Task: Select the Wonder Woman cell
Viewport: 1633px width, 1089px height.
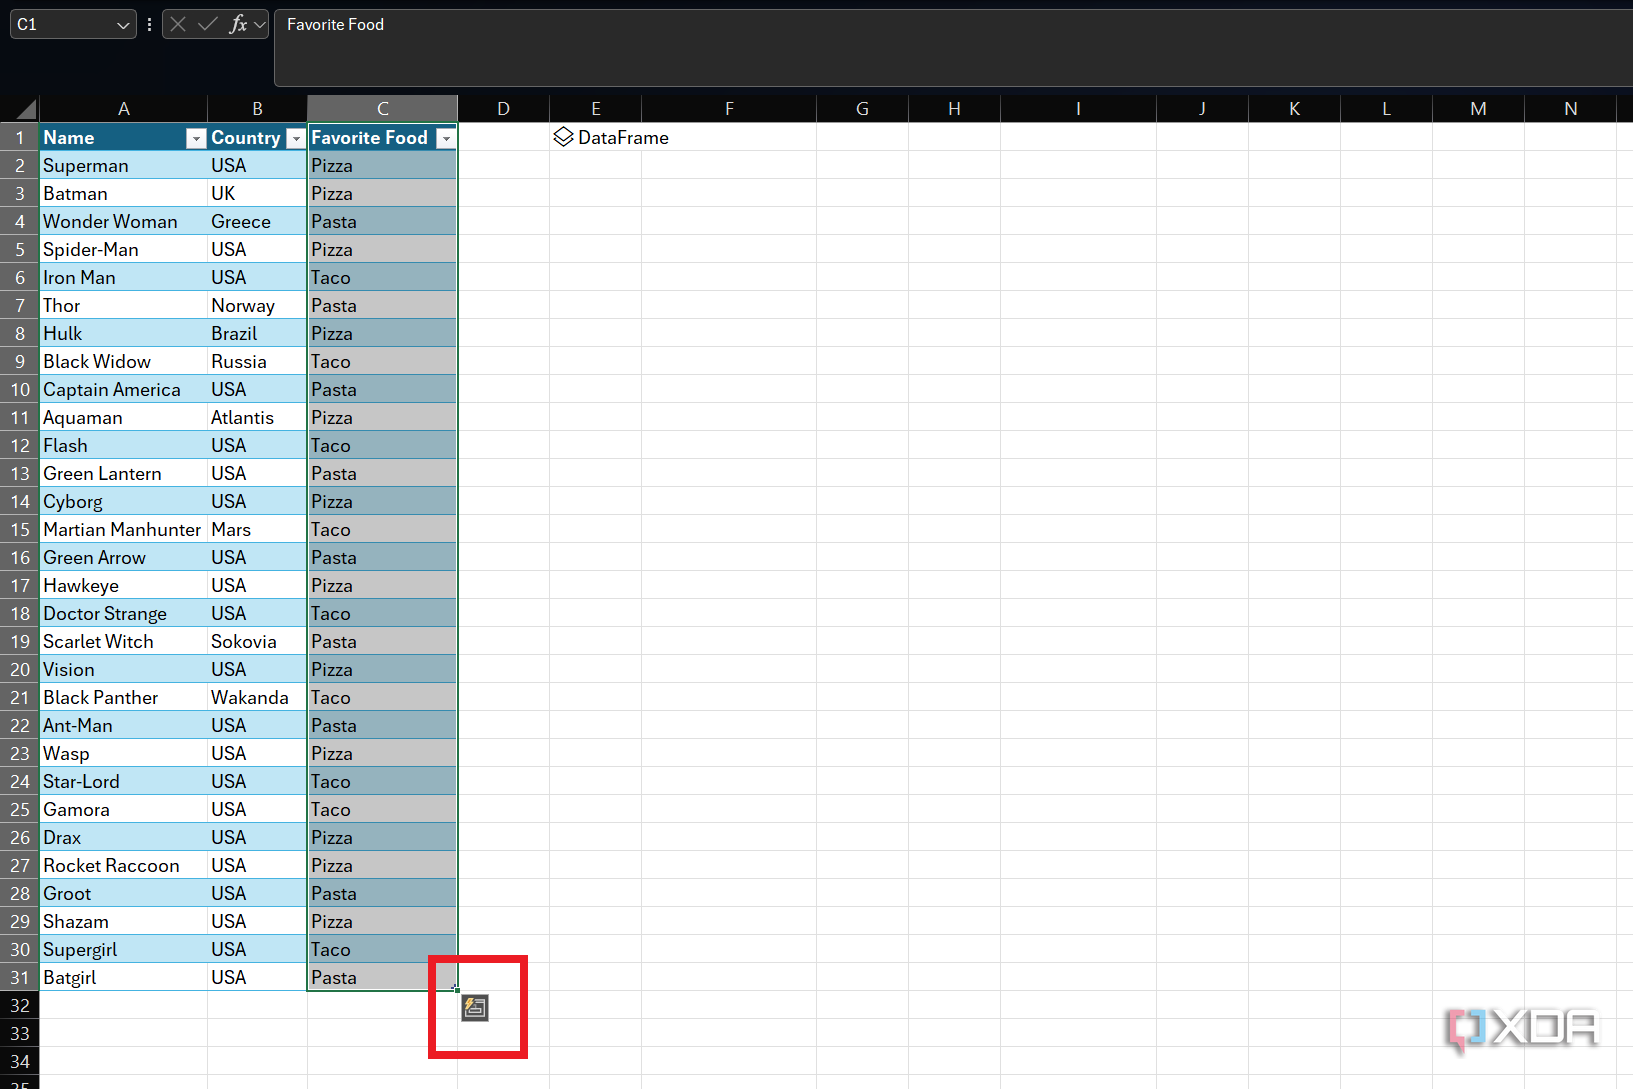Action: [x=123, y=221]
